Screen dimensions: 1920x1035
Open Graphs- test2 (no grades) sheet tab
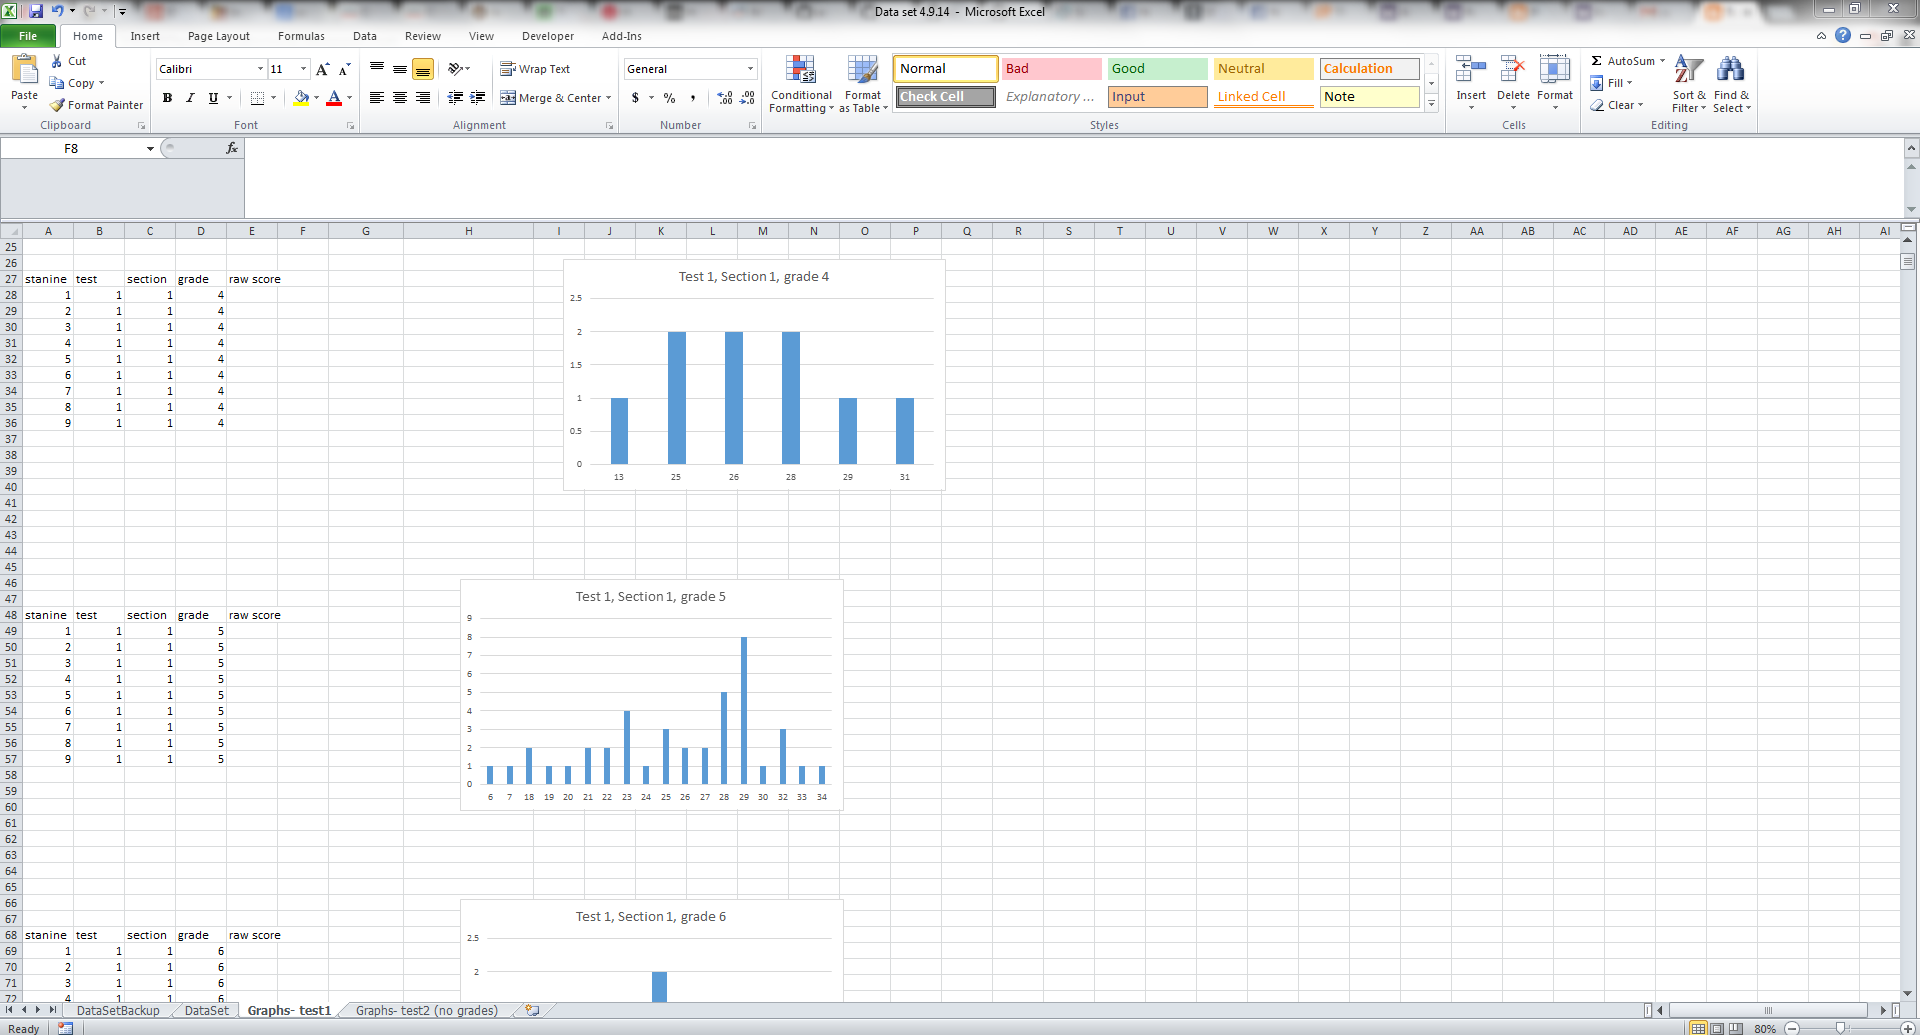427,1010
